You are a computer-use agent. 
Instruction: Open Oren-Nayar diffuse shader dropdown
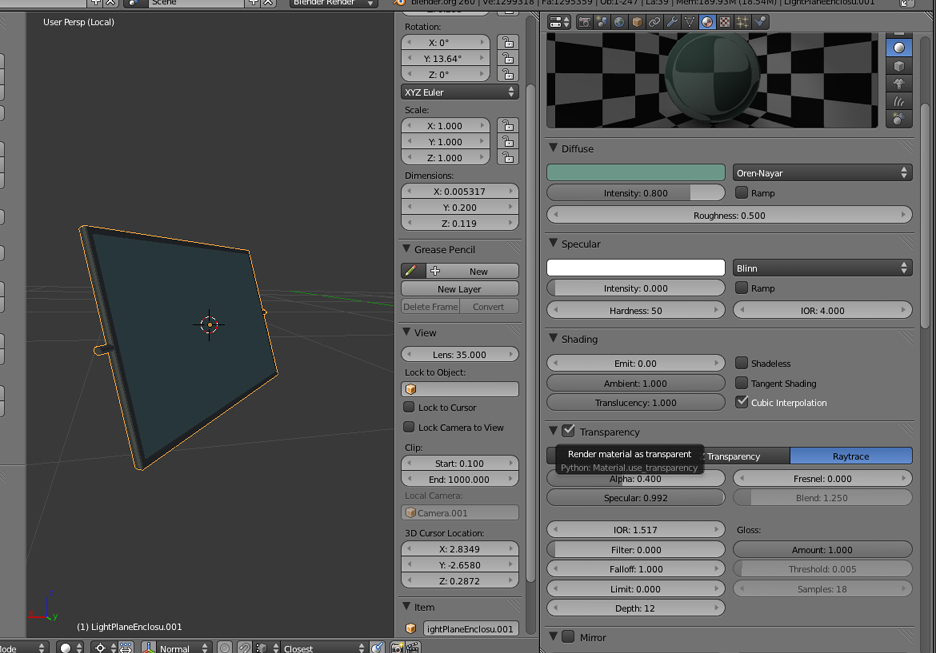(x=822, y=173)
